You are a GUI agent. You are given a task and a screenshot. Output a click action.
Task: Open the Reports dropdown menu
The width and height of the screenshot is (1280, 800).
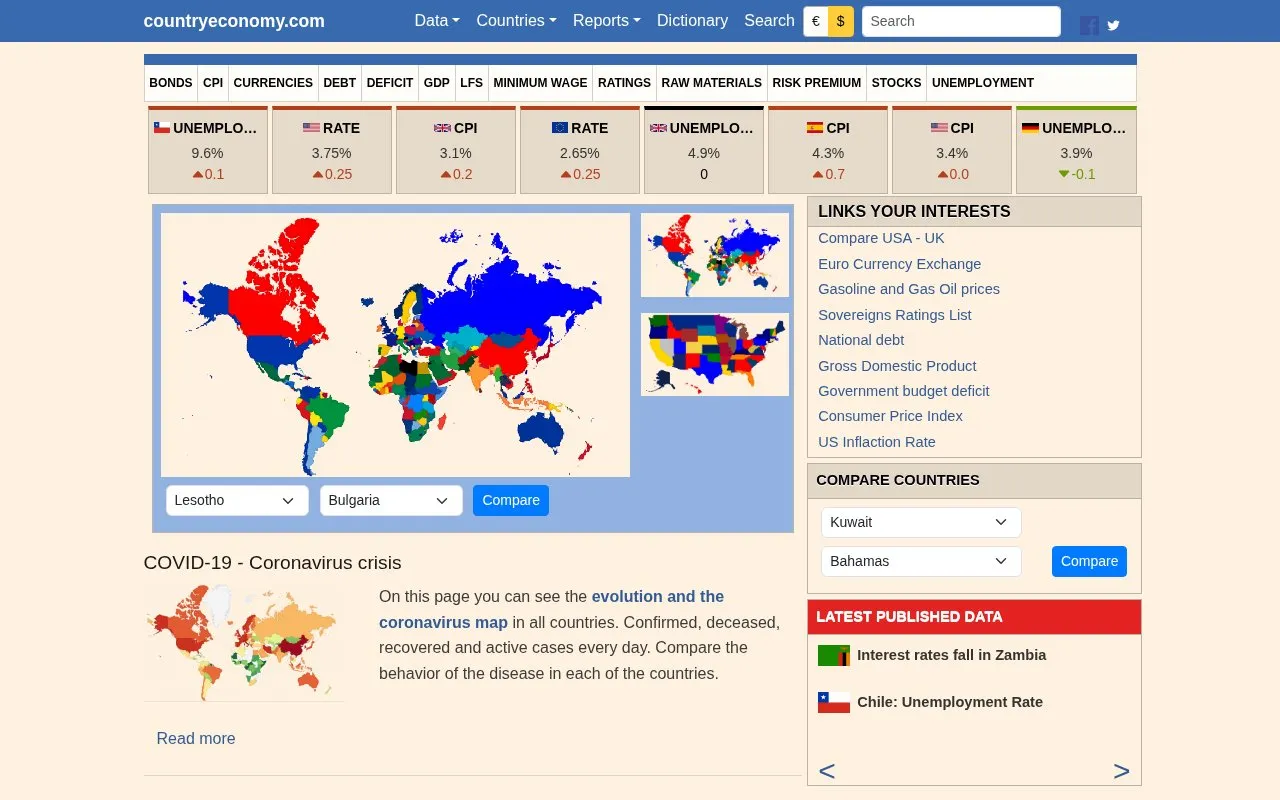(606, 20)
